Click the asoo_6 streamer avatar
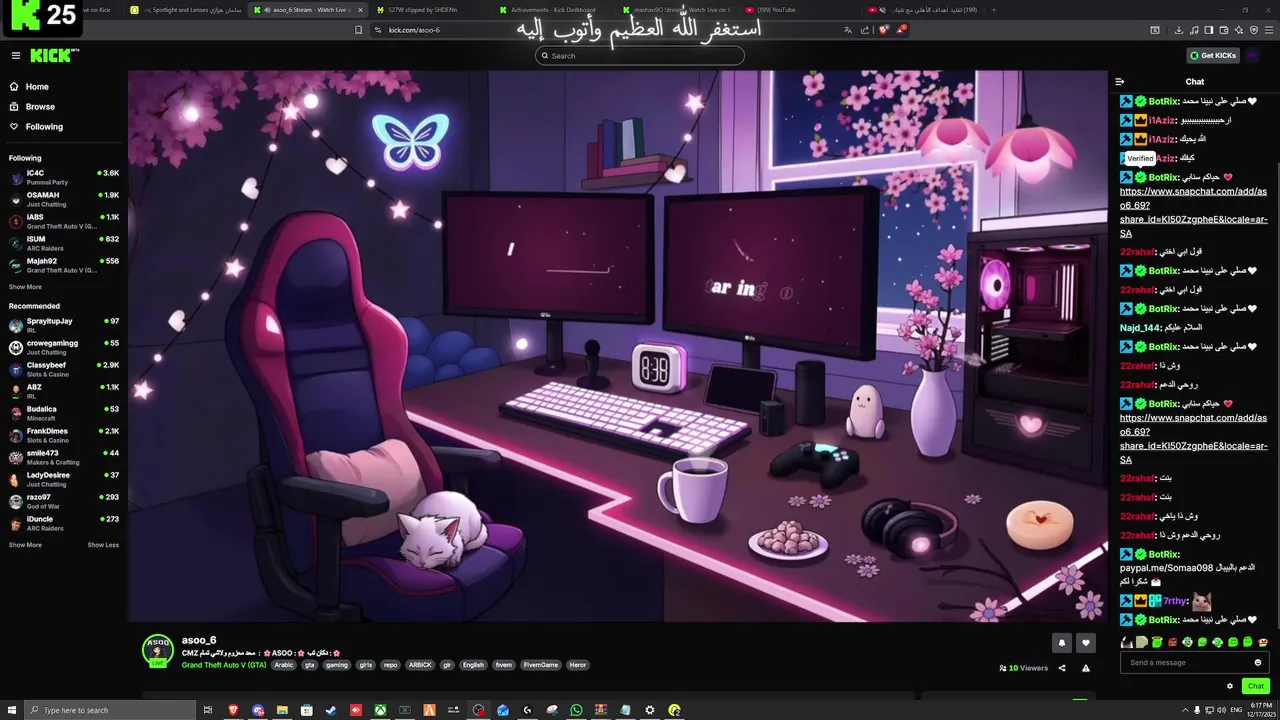Image resolution: width=1280 pixels, height=720 pixels. 158,650
